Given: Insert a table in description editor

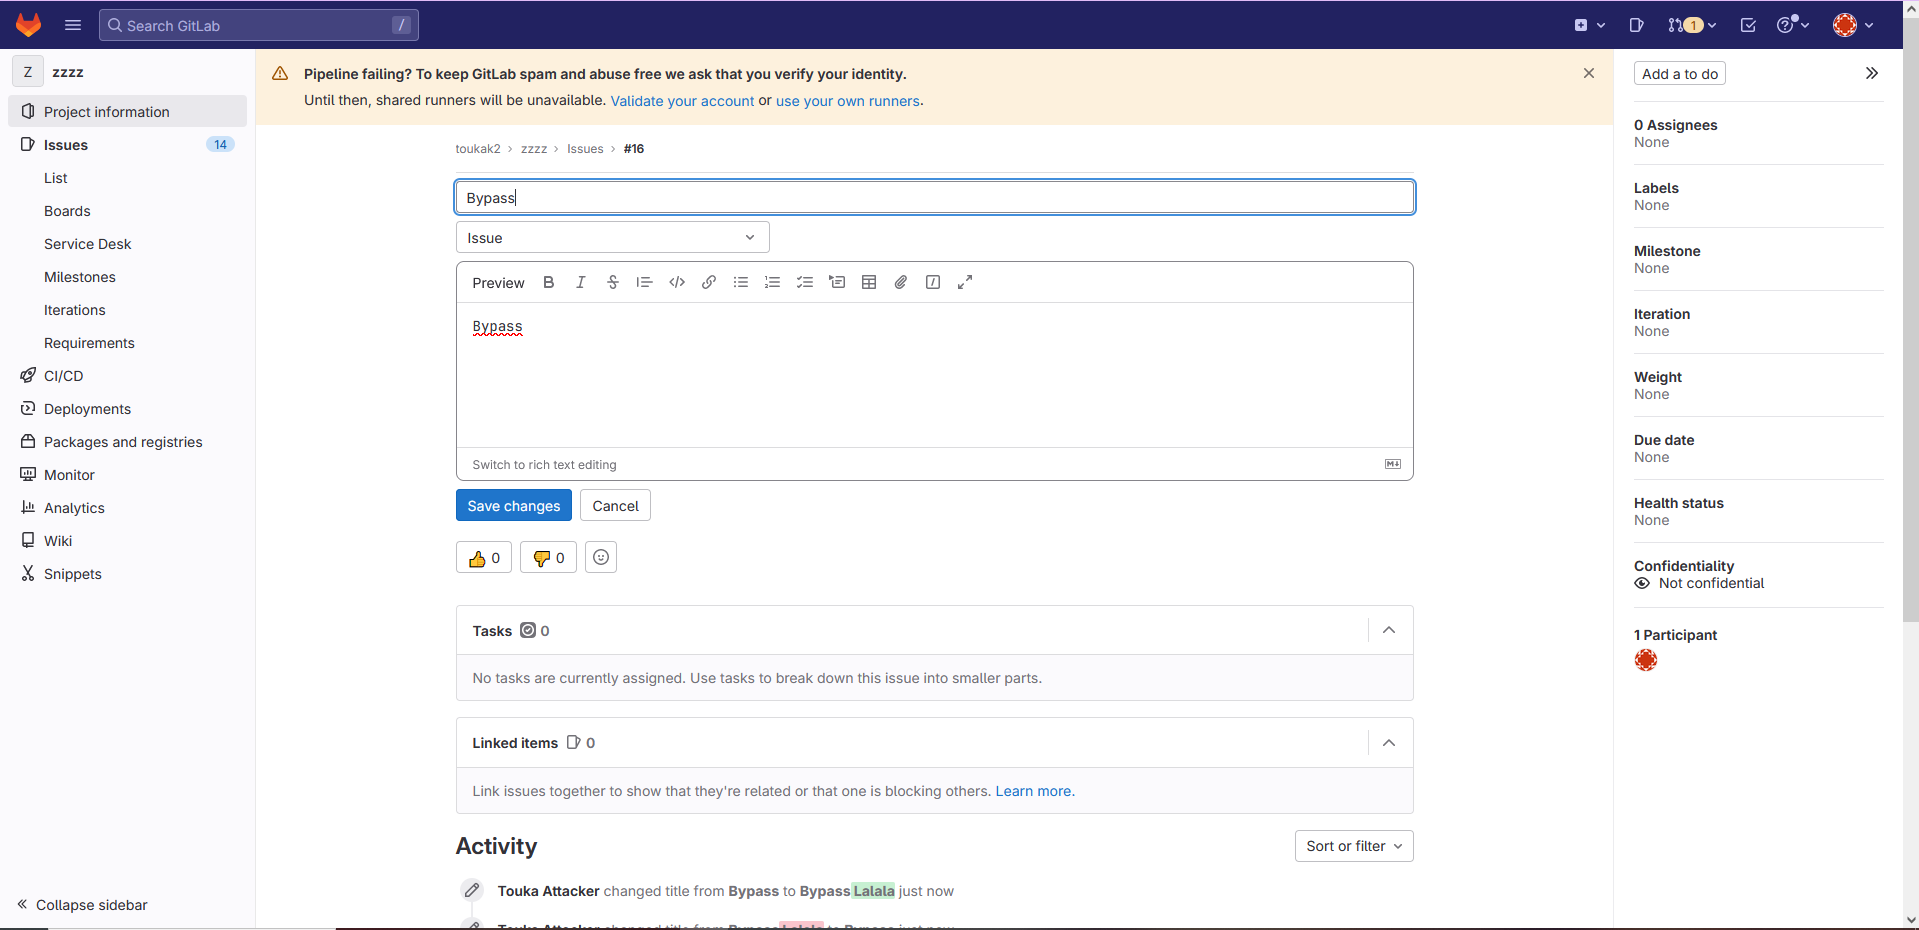Looking at the screenshot, I should tap(869, 283).
